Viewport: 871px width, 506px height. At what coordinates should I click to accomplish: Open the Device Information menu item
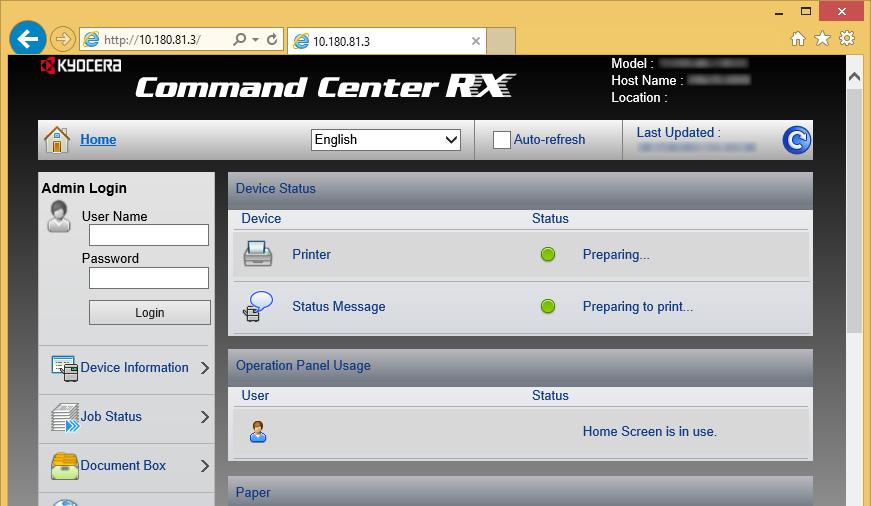pos(134,368)
